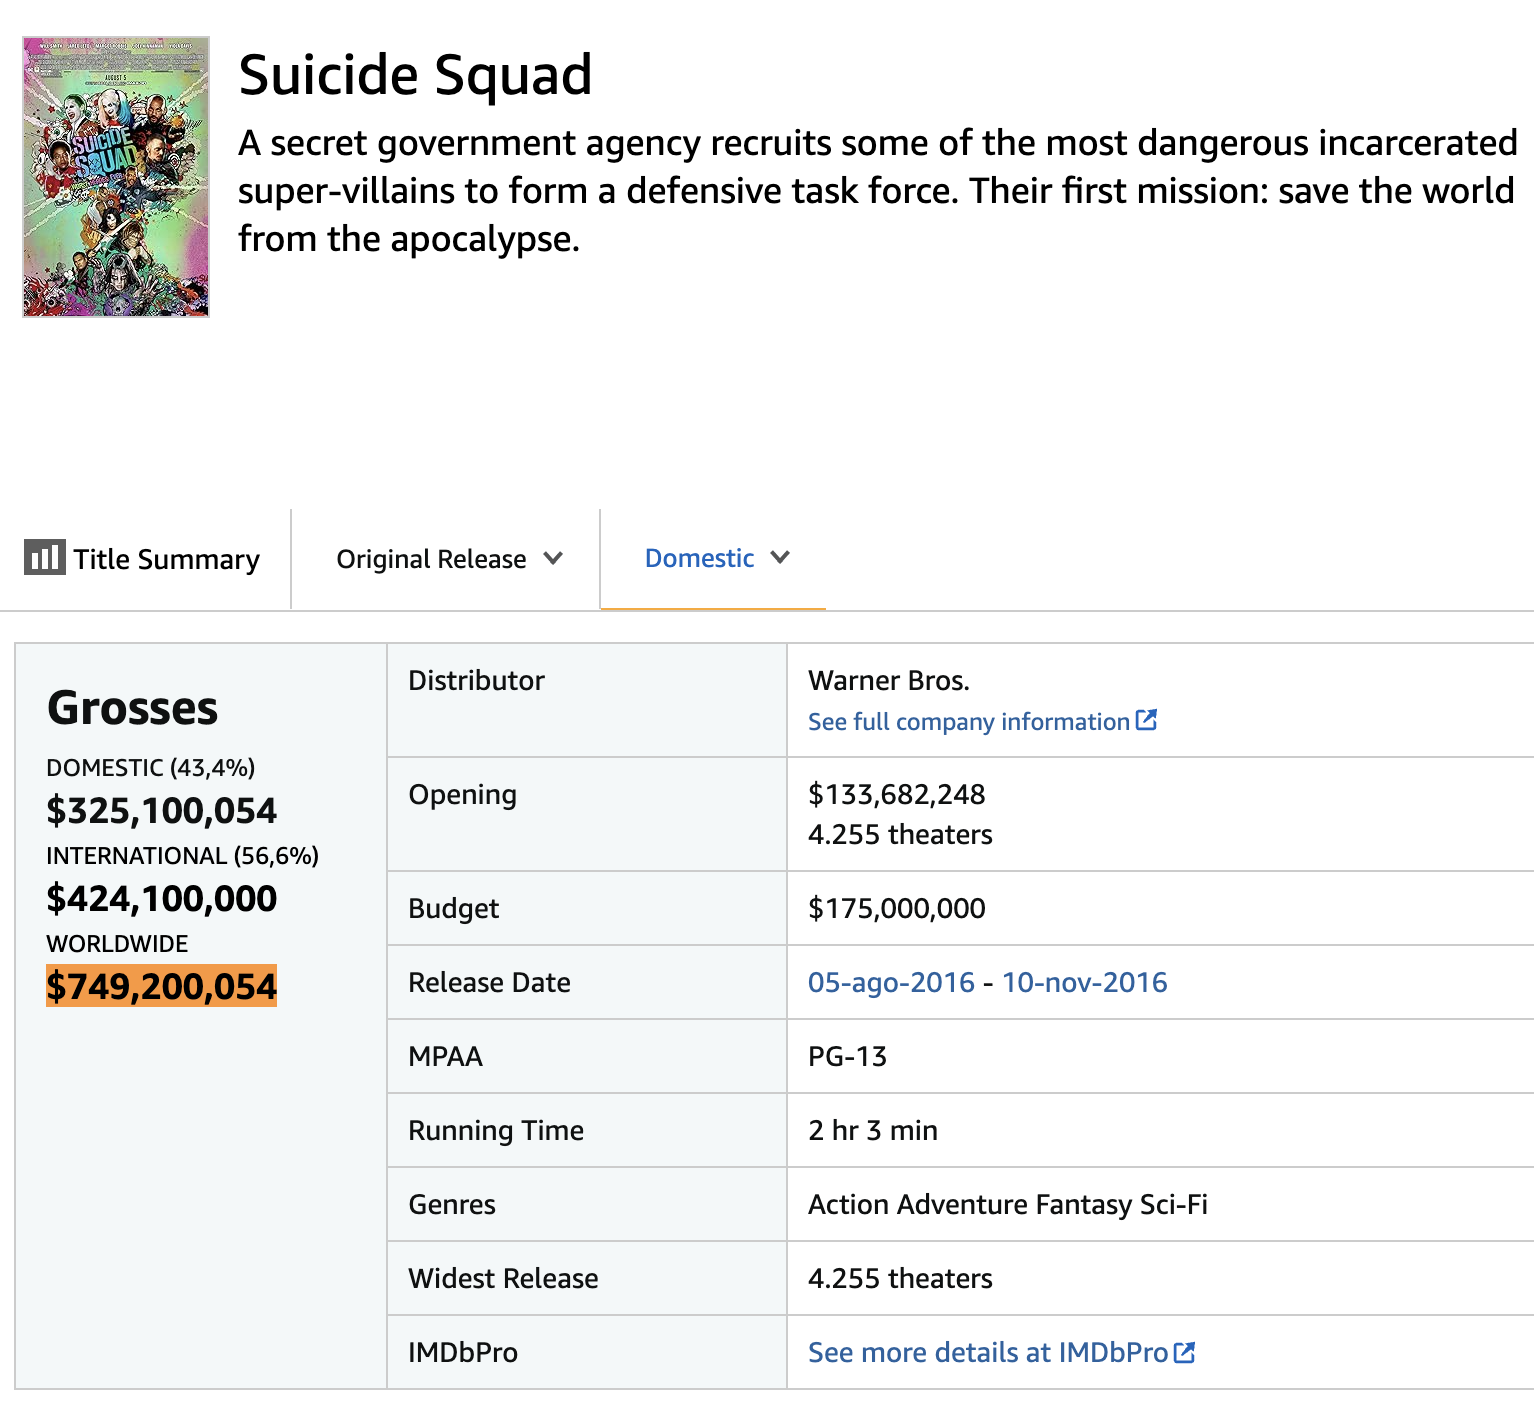Click the Grosses heading
The width and height of the screenshot is (1534, 1408).
pyautogui.click(x=132, y=708)
